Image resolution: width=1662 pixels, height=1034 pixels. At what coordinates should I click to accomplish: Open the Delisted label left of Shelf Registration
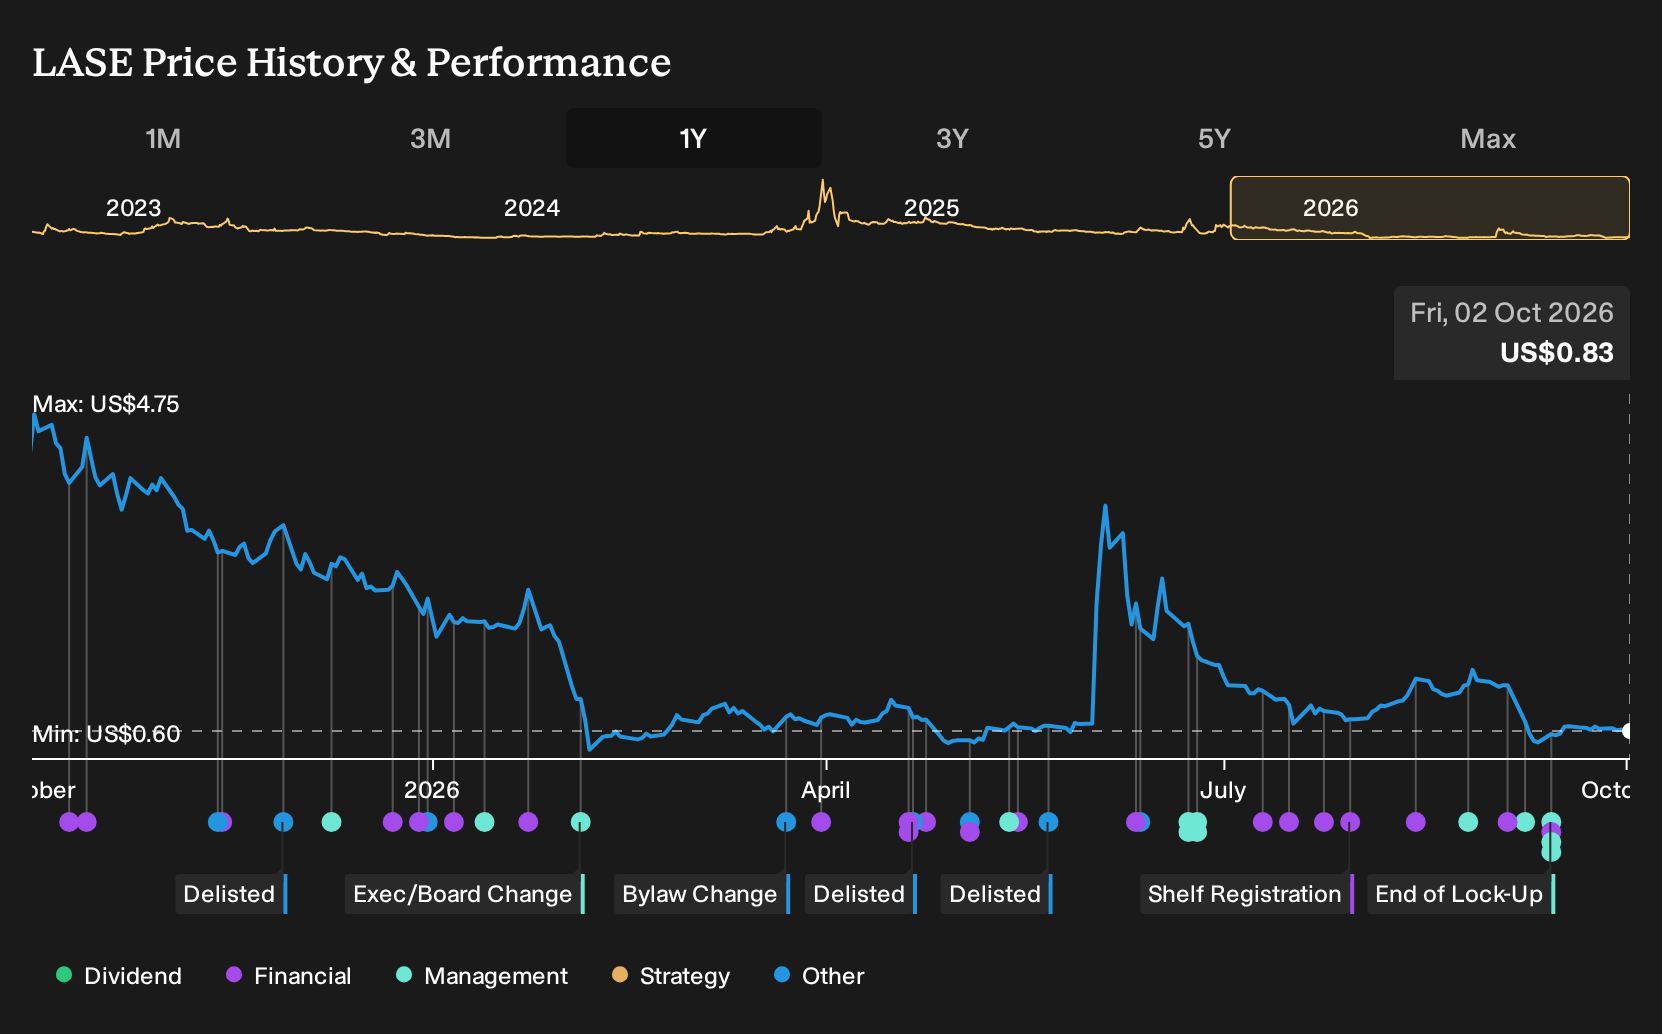[997, 894]
